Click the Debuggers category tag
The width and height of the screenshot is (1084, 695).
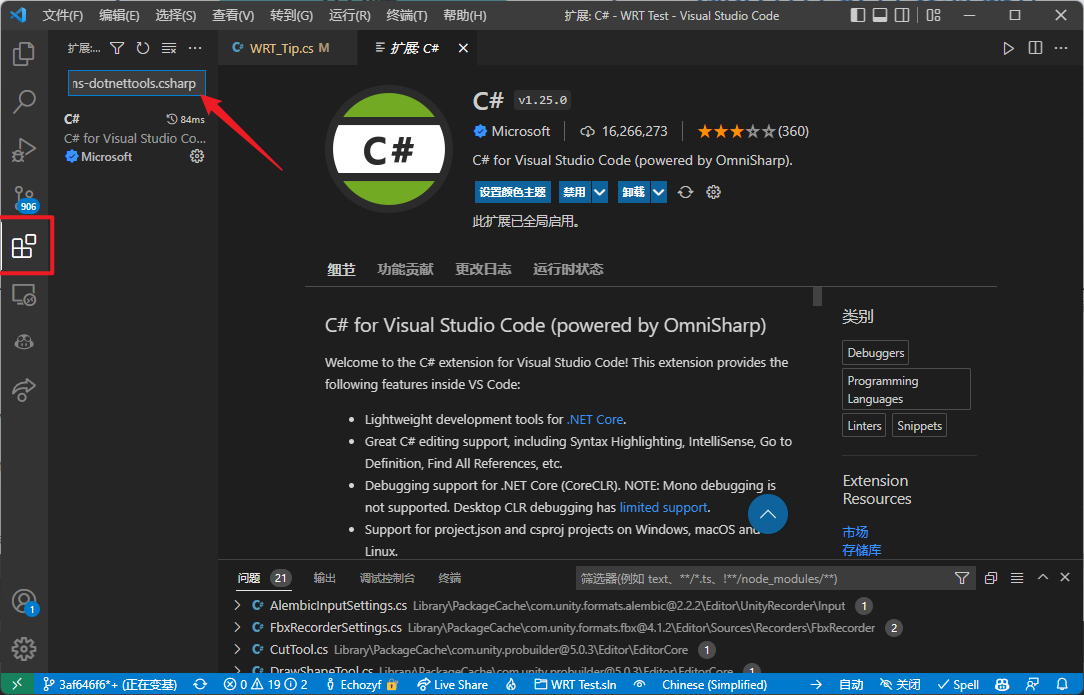tap(875, 353)
